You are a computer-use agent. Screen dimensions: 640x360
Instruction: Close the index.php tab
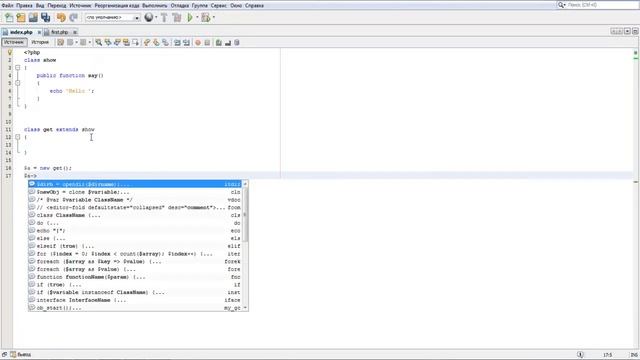(x=39, y=32)
